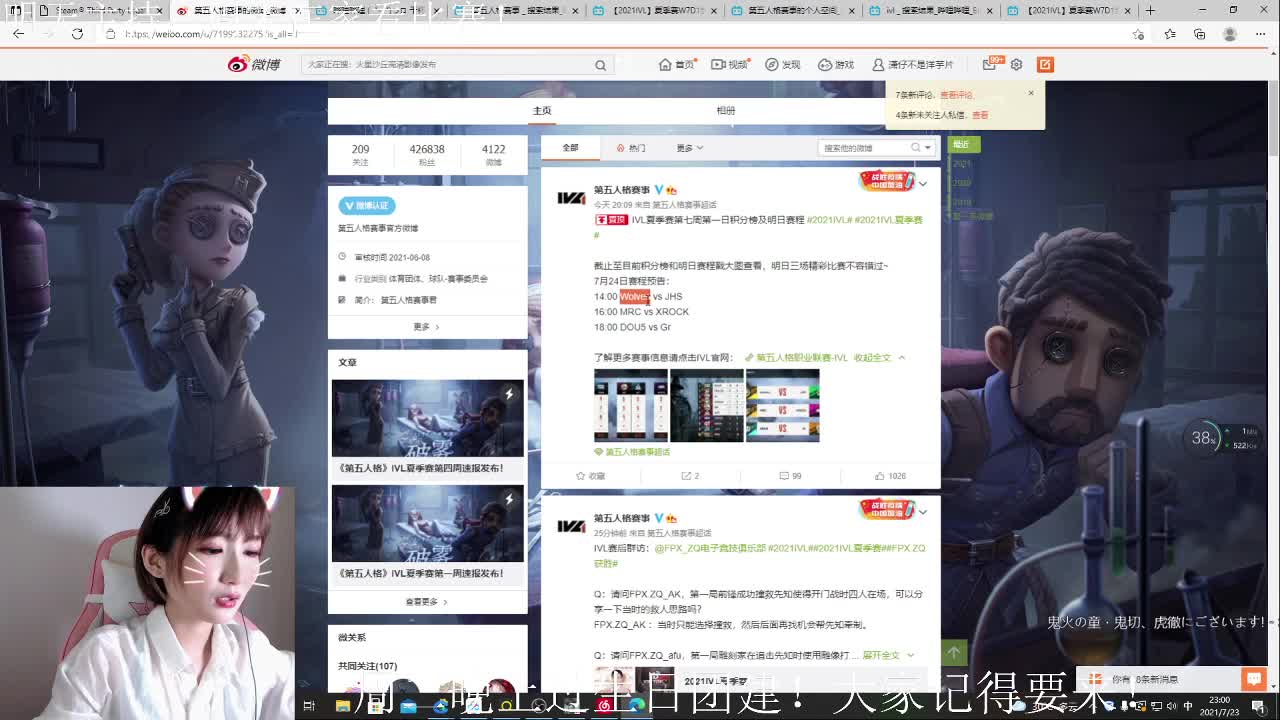
Task: Open the orange chat message icon
Action: 1254,679
